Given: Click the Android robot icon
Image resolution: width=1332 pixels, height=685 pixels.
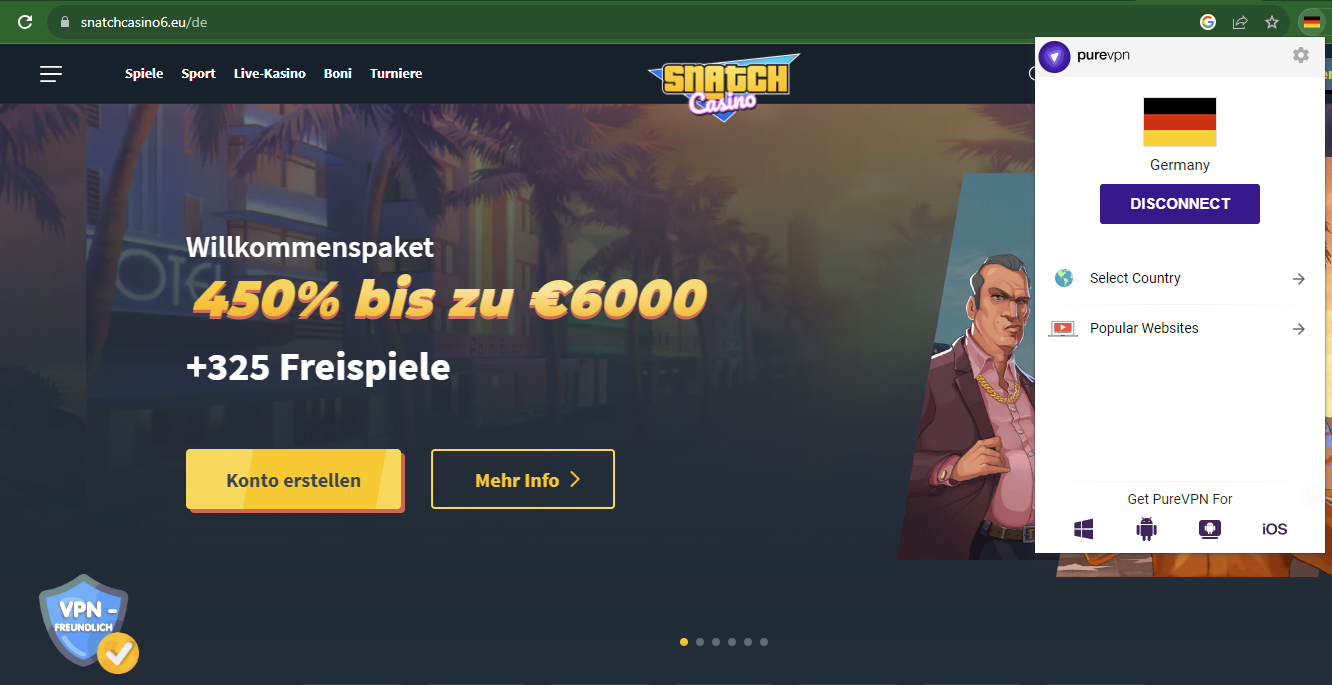Looking at the screenshot, I should (1146, 529).
